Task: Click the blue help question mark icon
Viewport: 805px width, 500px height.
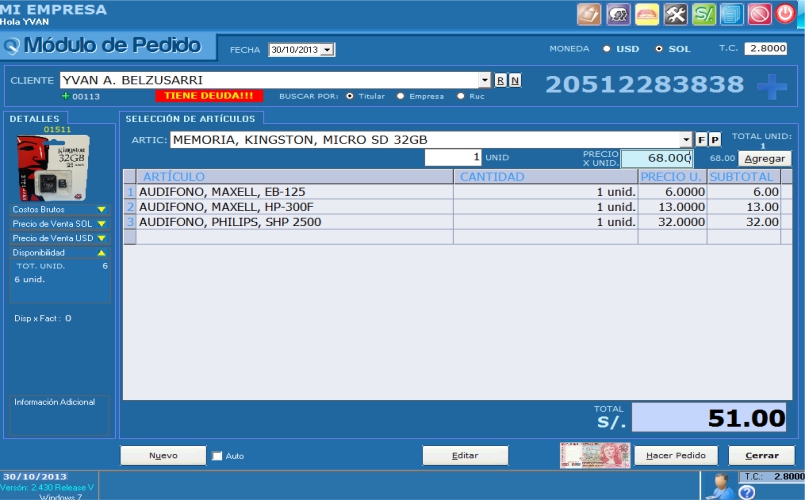Action: tap(746, 492)
